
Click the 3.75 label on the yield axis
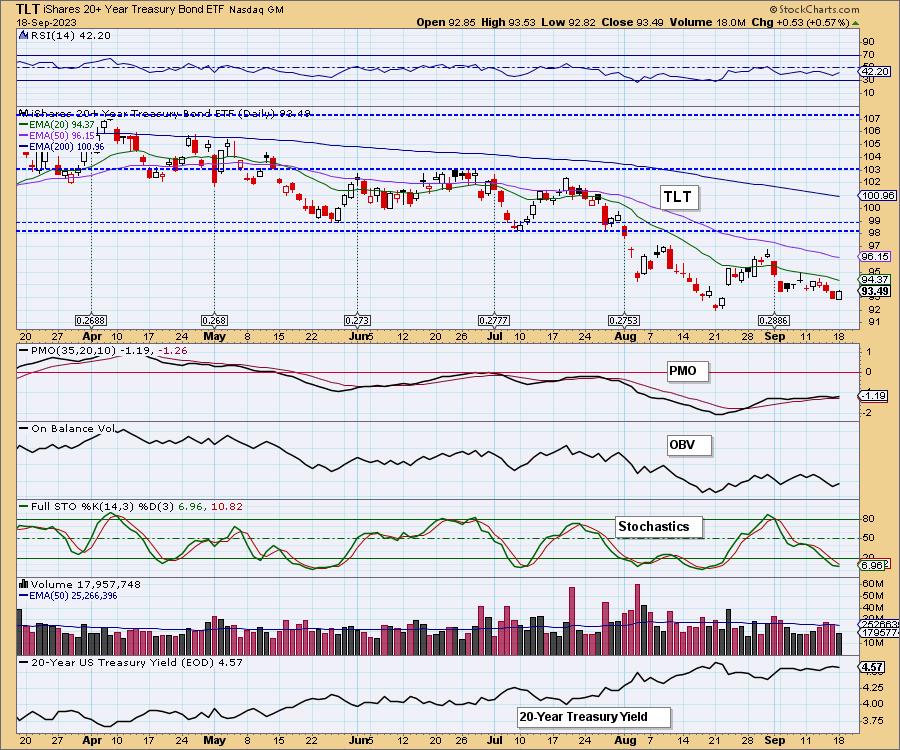872,721
